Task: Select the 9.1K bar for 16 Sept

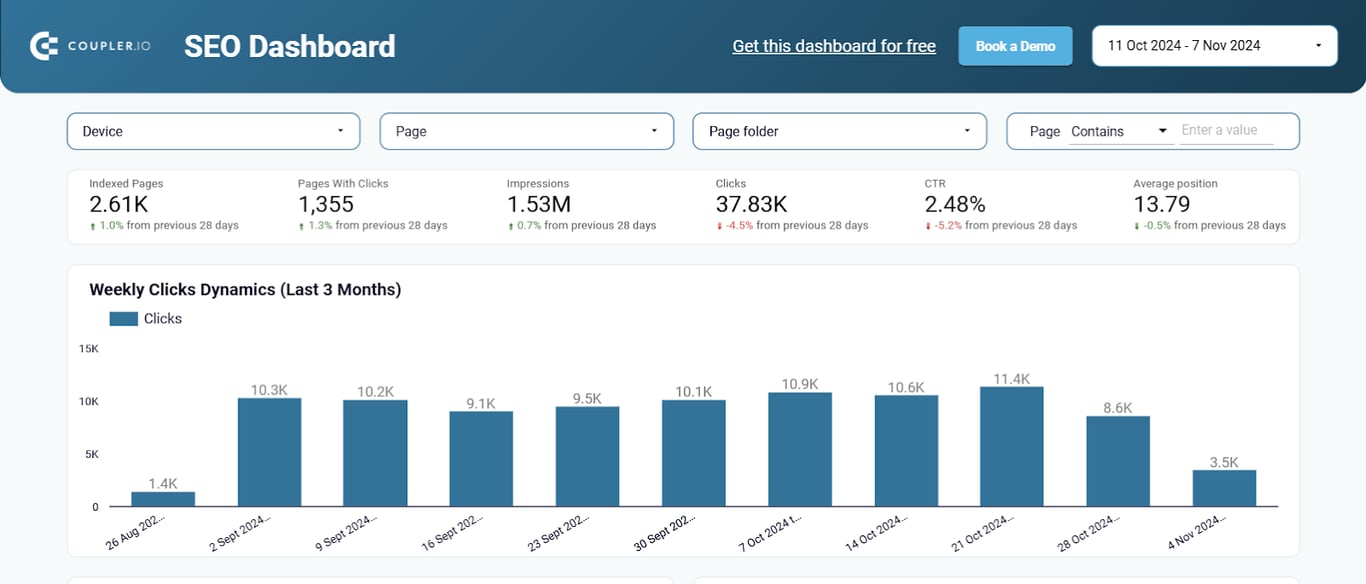Action: [x=481, y=459]
